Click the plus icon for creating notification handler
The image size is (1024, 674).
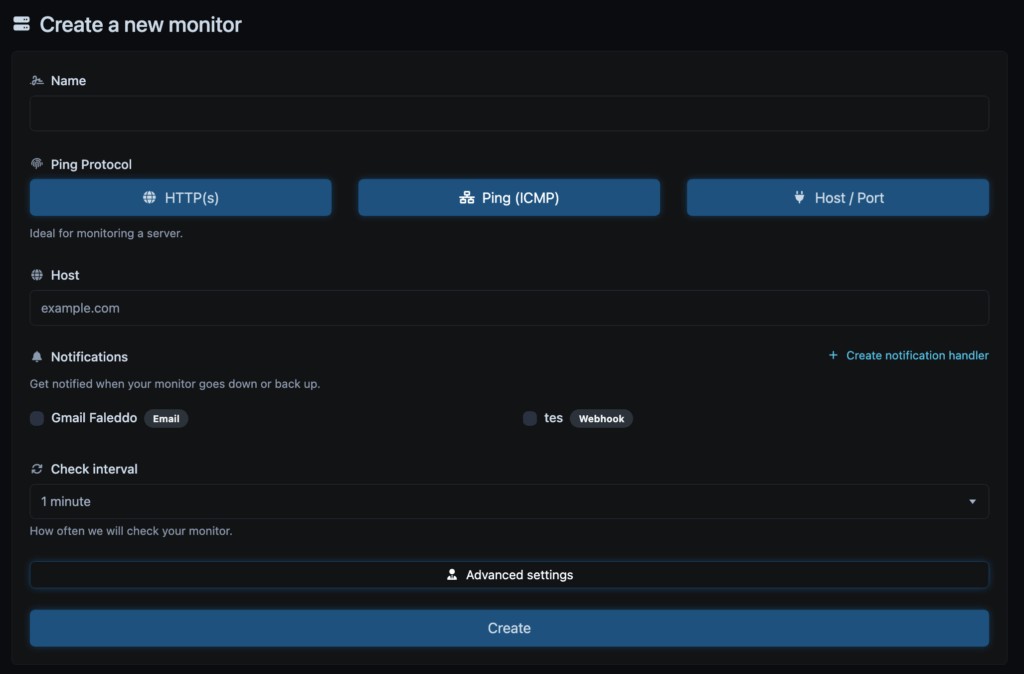point(833,355)
